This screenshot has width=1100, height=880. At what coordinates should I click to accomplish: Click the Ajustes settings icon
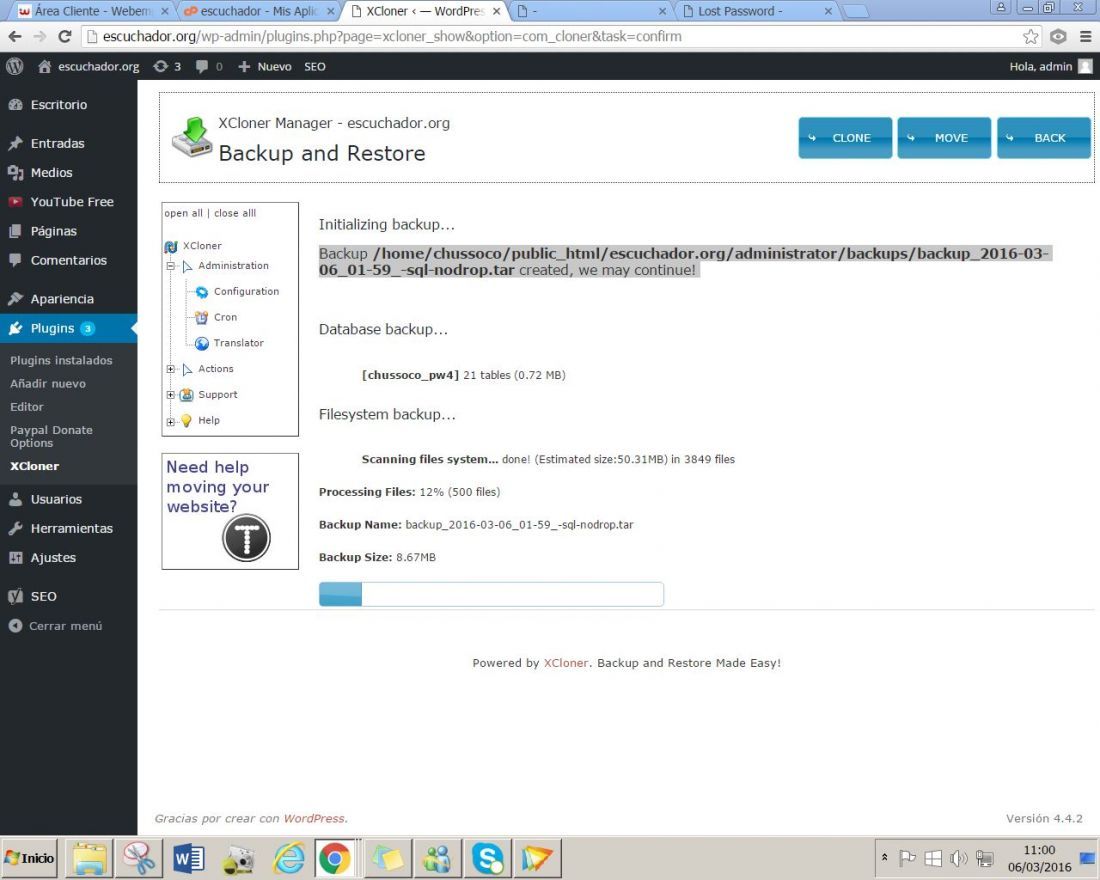[x=15, y=558]
